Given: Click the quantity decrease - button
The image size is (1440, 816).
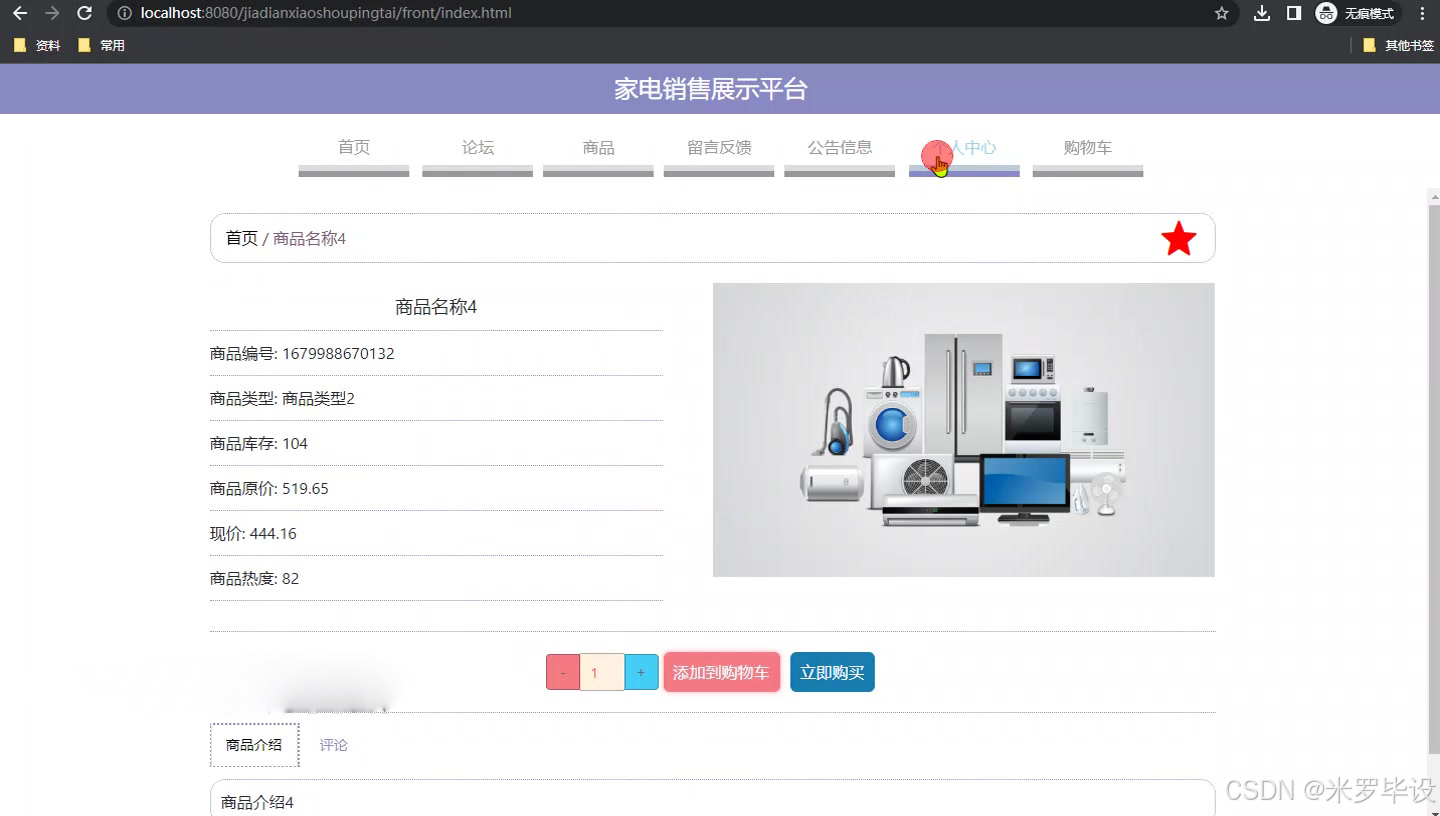Looking at the screenshot, I should click(x=562, y=672).
